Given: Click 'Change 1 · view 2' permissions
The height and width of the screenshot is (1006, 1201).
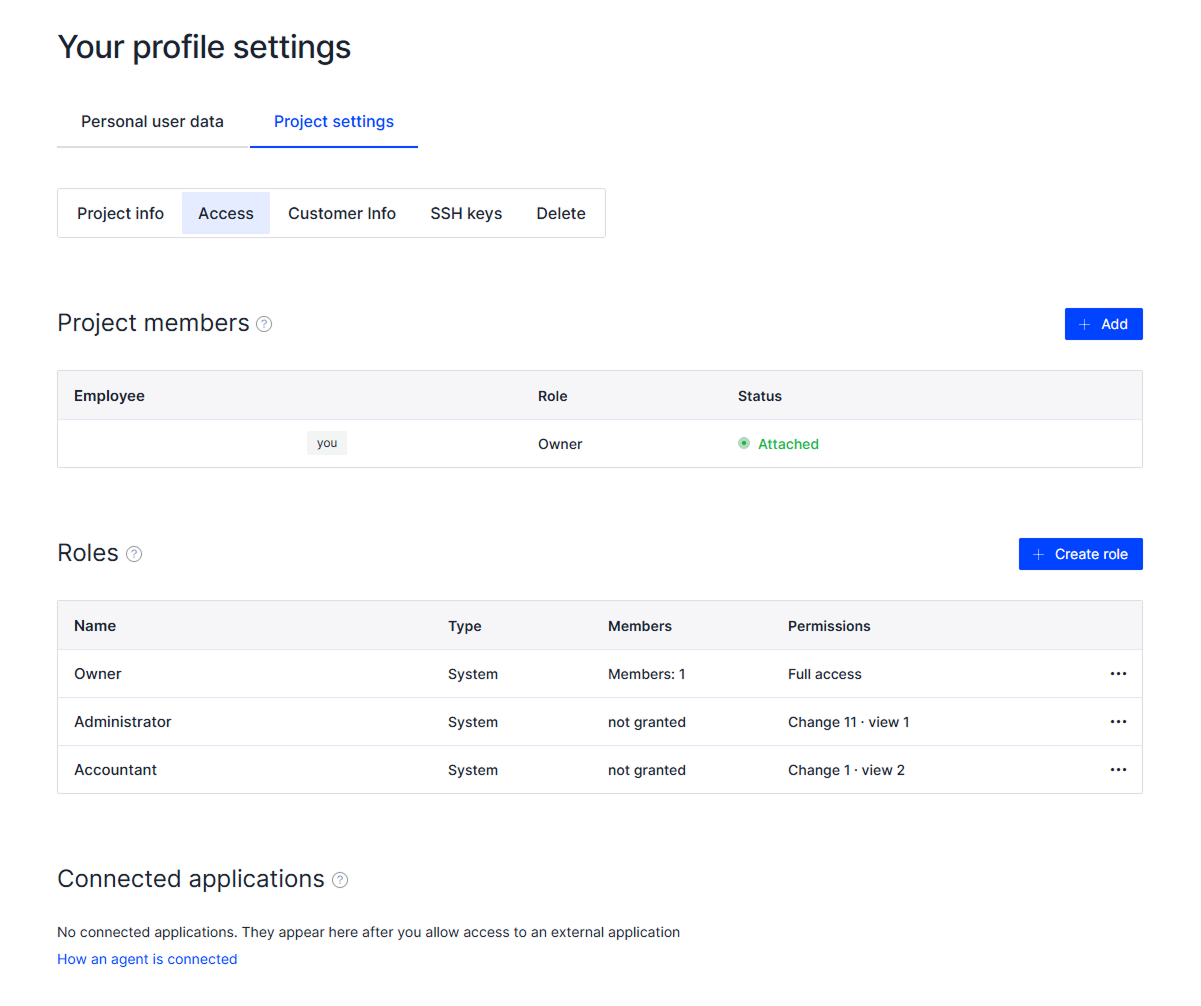Looking at the screenshot, I should (x=846, y=770).
